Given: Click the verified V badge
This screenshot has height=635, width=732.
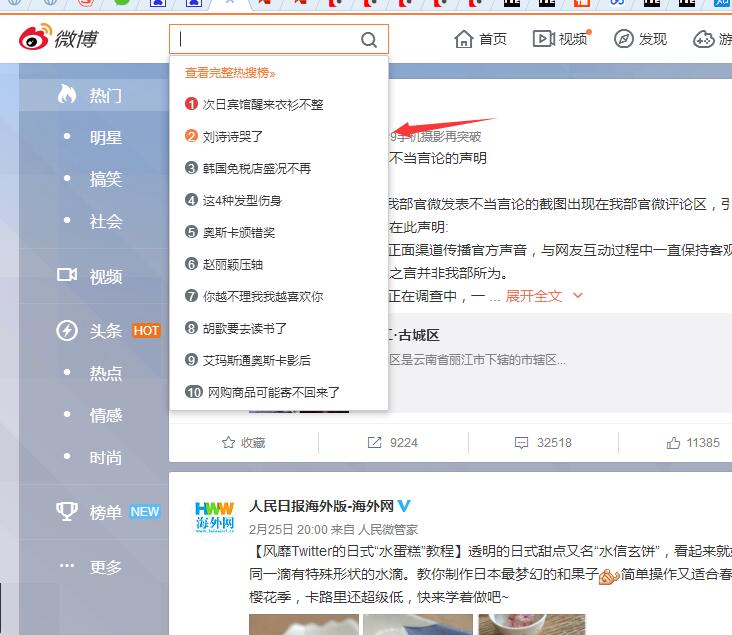Looking at the screenshot, I should [404, 506].
